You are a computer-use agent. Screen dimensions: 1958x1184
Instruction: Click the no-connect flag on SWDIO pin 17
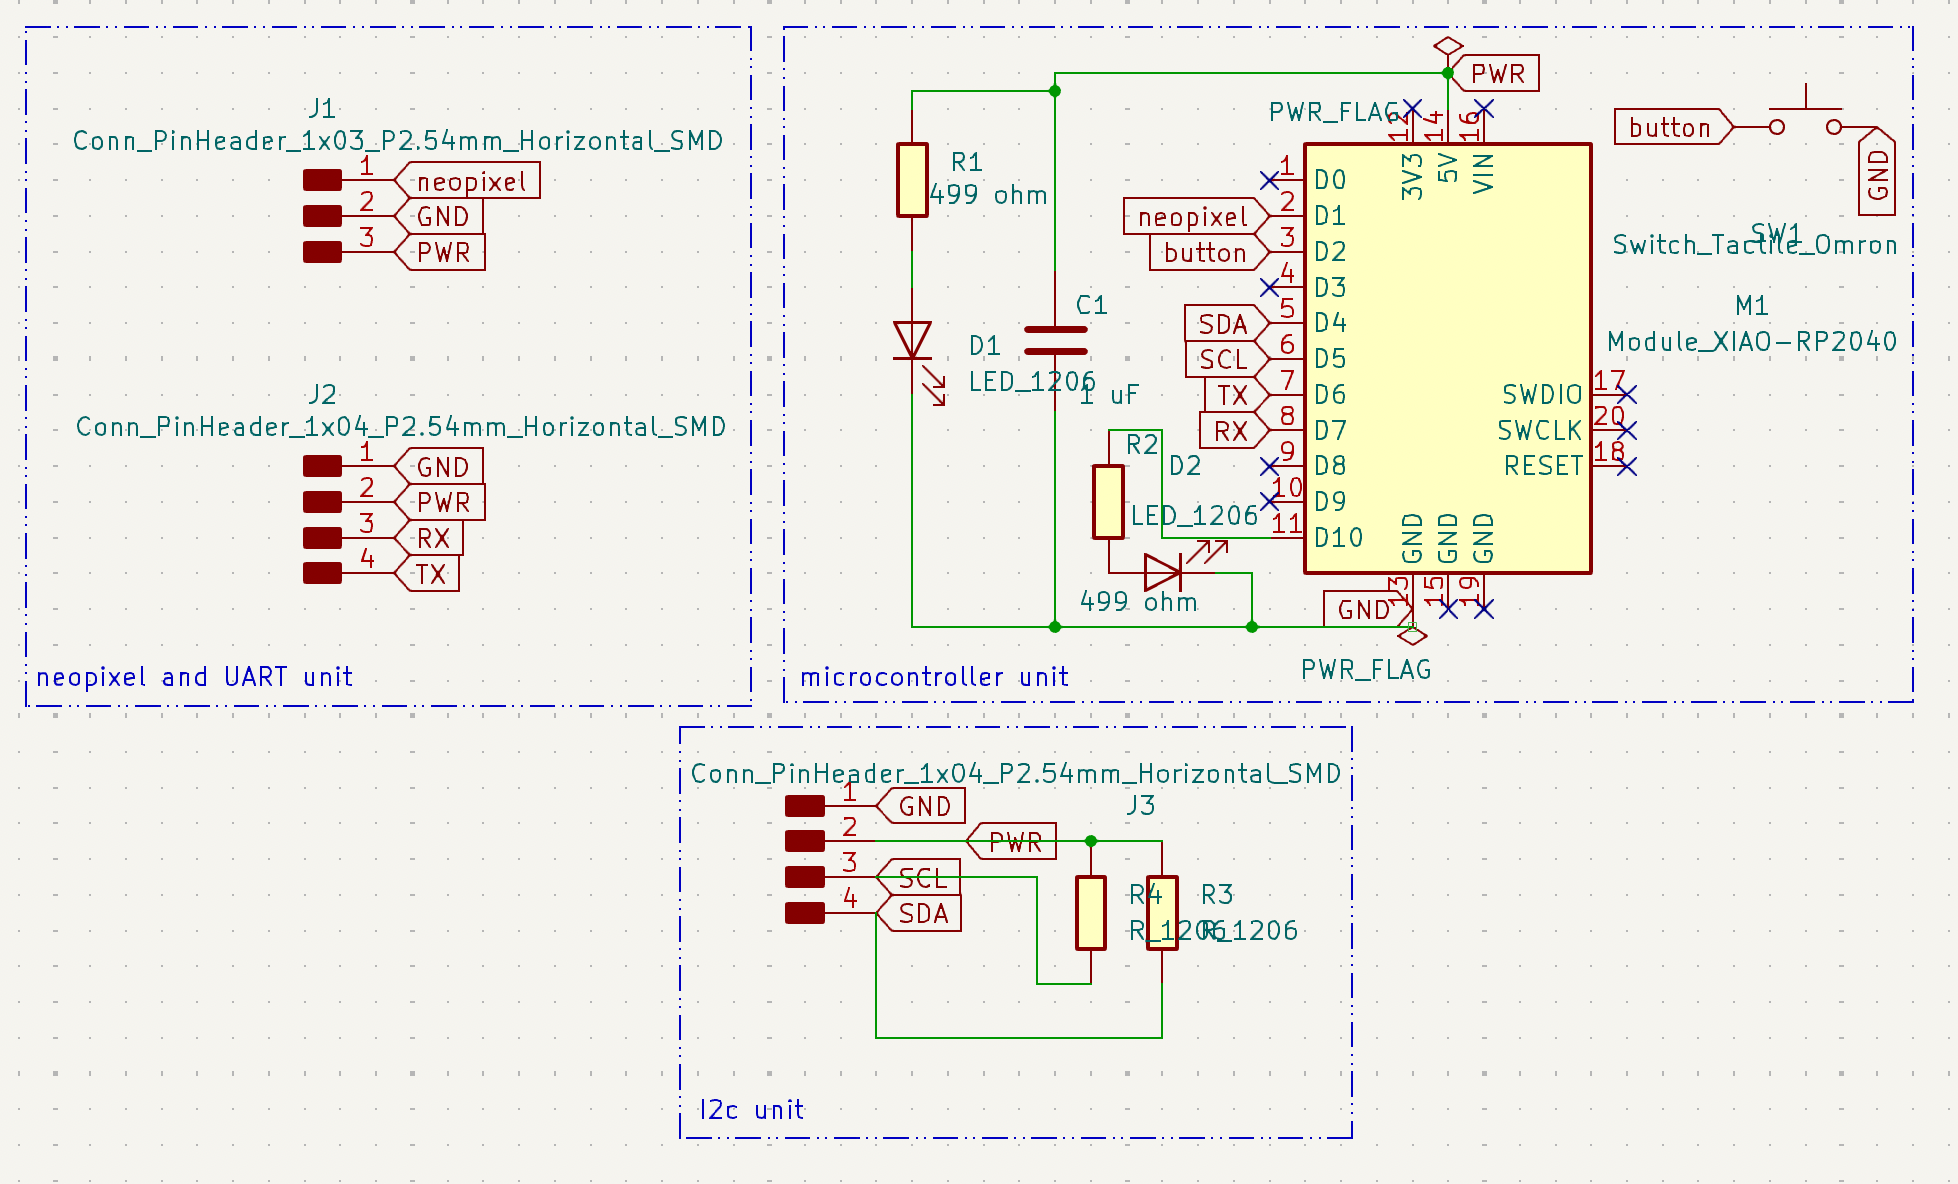(x=1627, y=395)
